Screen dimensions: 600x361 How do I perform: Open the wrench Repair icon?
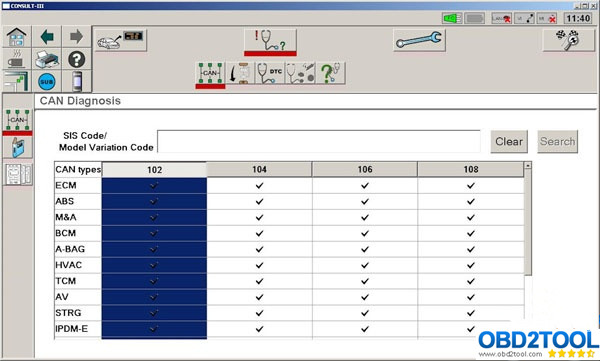click(x=419, y=40)
